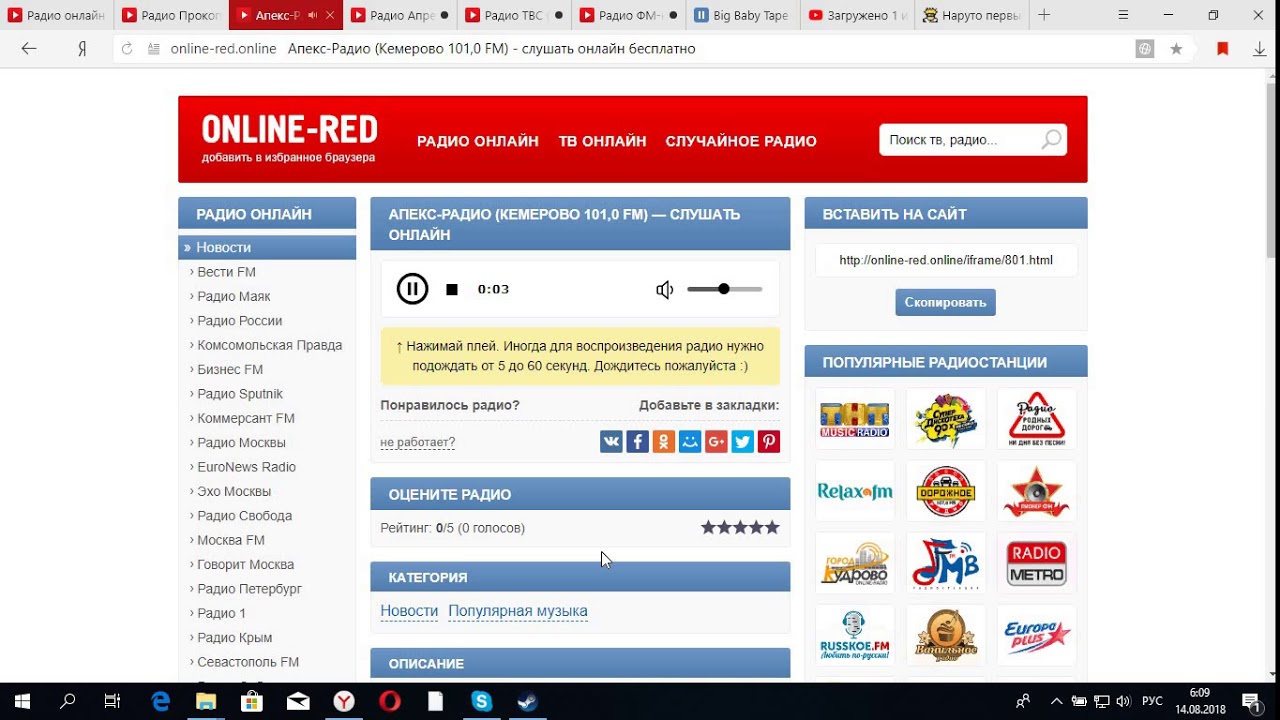Open Радио Родных Дорог station thumbnail
This screenshot has height=720, width=1280.
[x=1037, y=419]
